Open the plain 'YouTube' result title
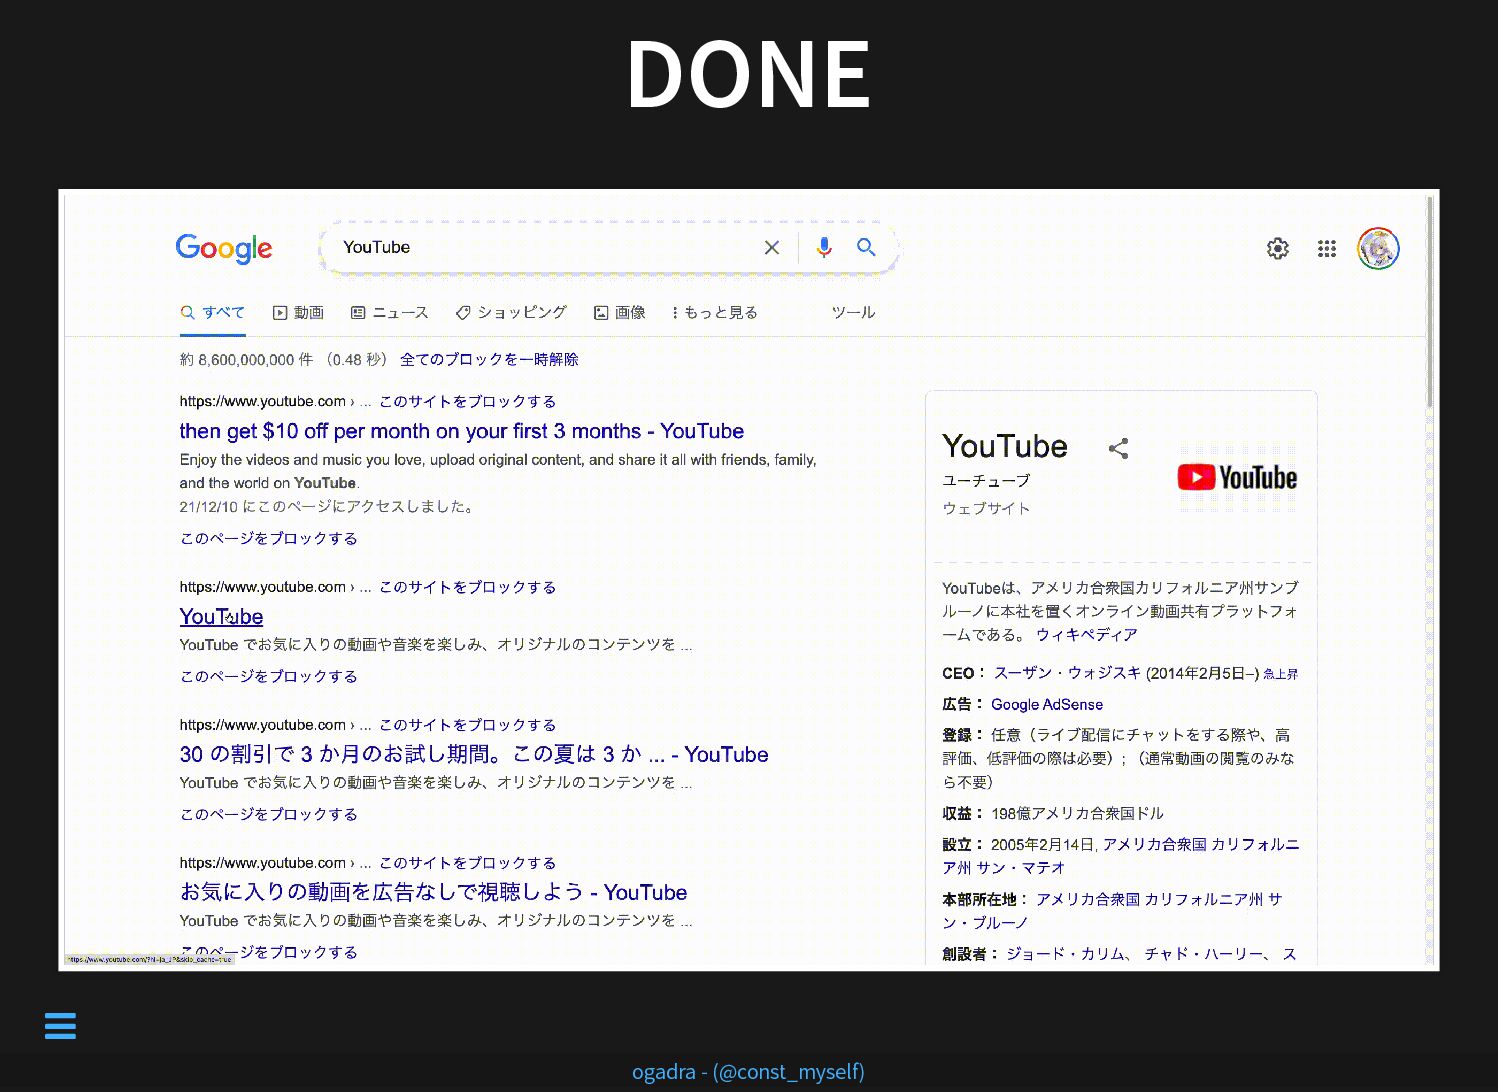The width and height of the screenshot is (1498, 1092). point(221,617)
